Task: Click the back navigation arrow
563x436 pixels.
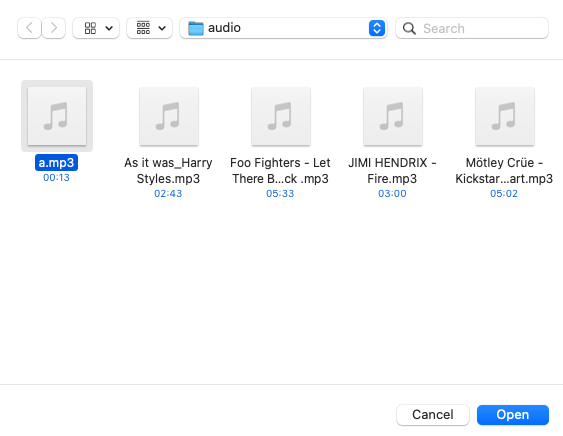Action: point(29,28)
